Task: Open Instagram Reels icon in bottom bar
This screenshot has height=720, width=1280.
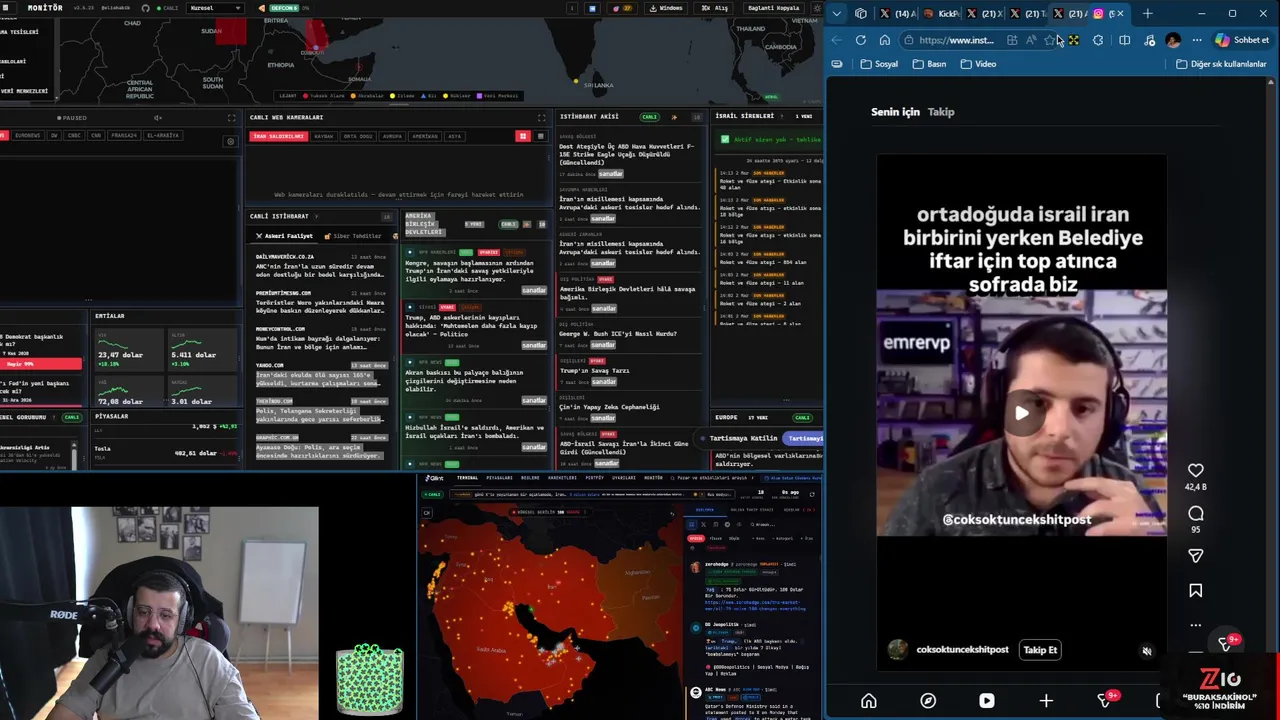Action: 987,701
